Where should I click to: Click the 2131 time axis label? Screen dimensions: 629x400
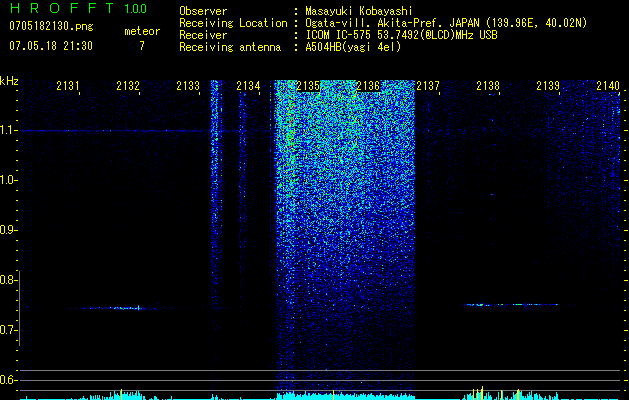tap(68, 86)
